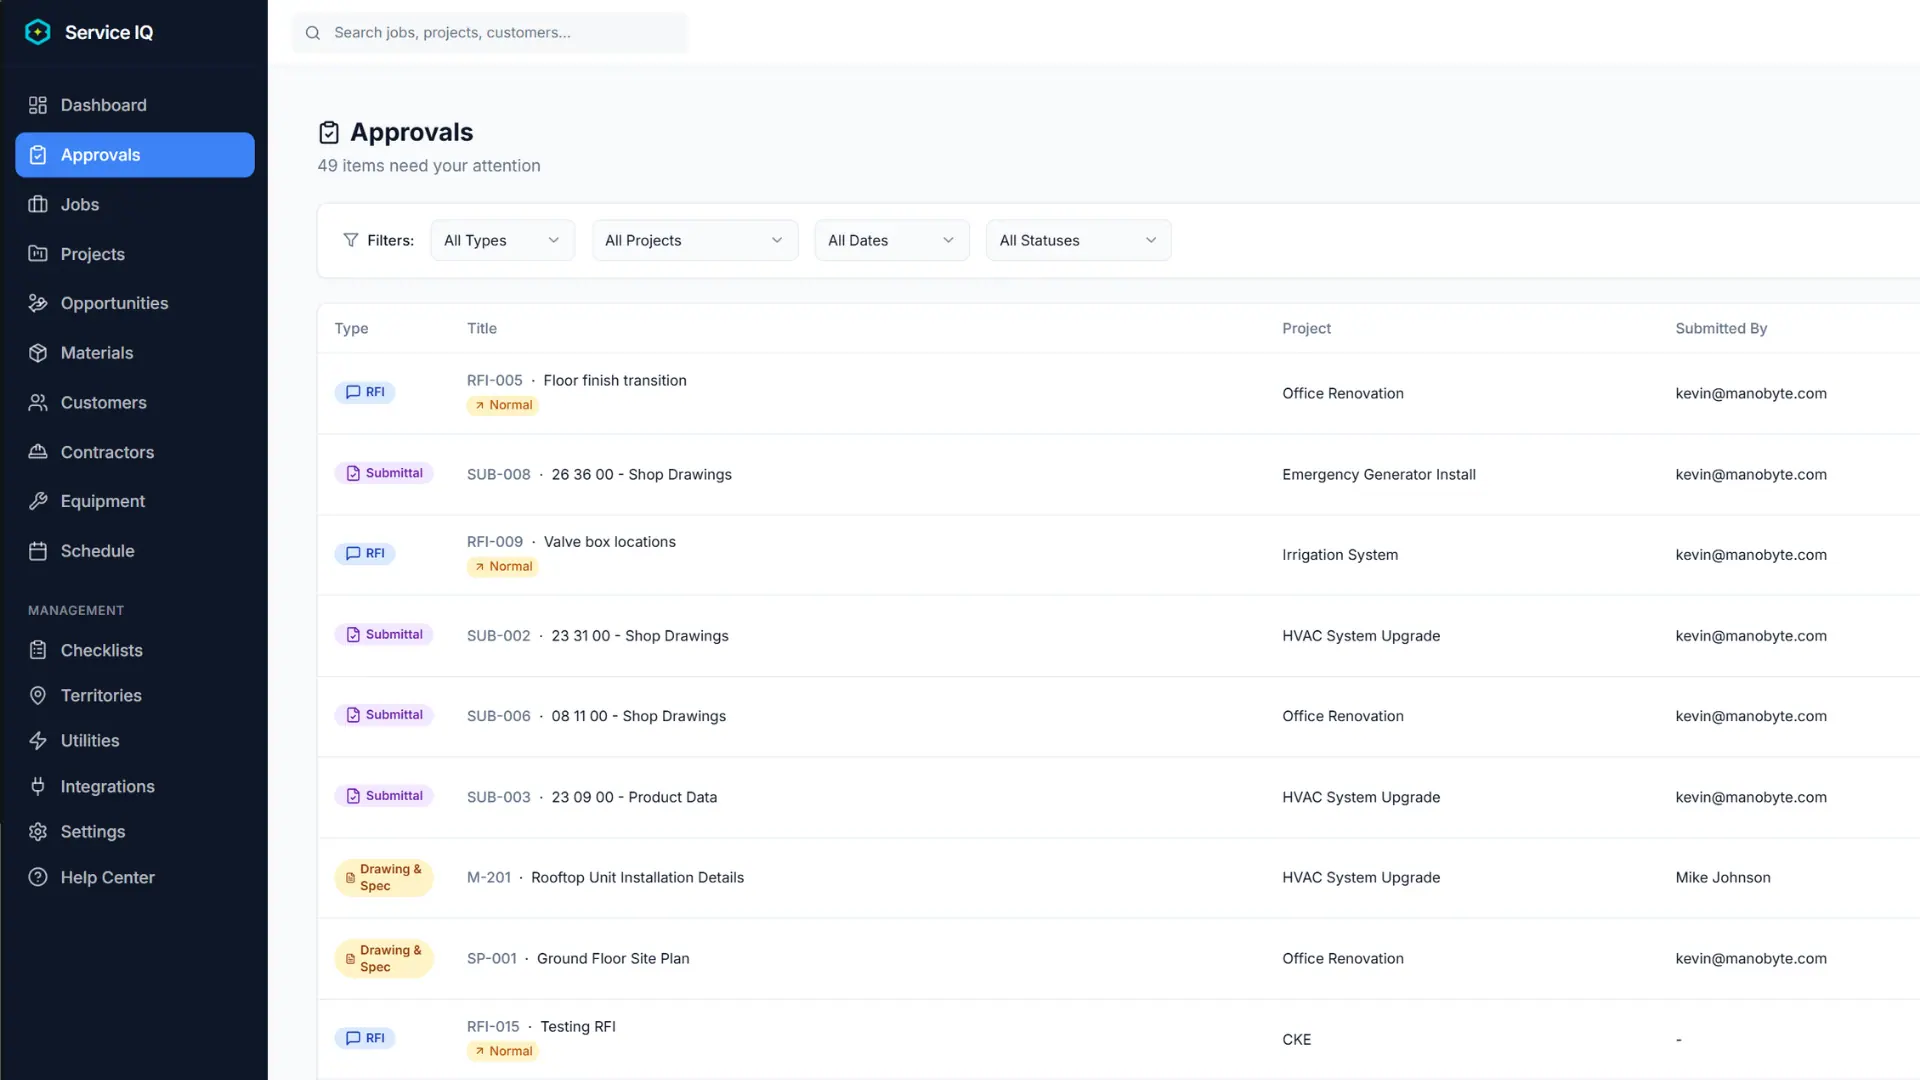1920x1080 pixels.
Task: Click the Title column header
Action: (x=482, y=328)
